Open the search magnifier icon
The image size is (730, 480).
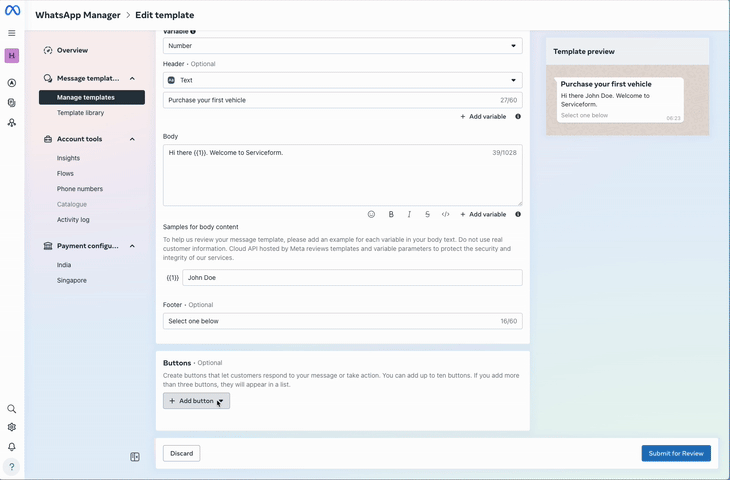click(x=12, y=409)
